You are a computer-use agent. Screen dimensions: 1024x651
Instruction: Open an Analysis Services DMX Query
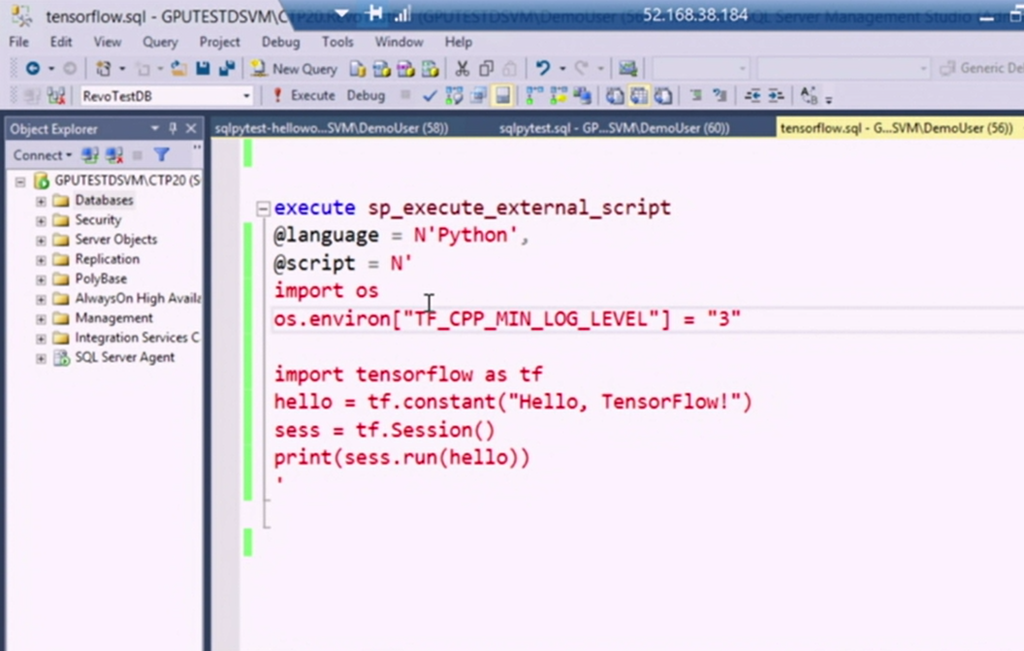tap(406, 68)
